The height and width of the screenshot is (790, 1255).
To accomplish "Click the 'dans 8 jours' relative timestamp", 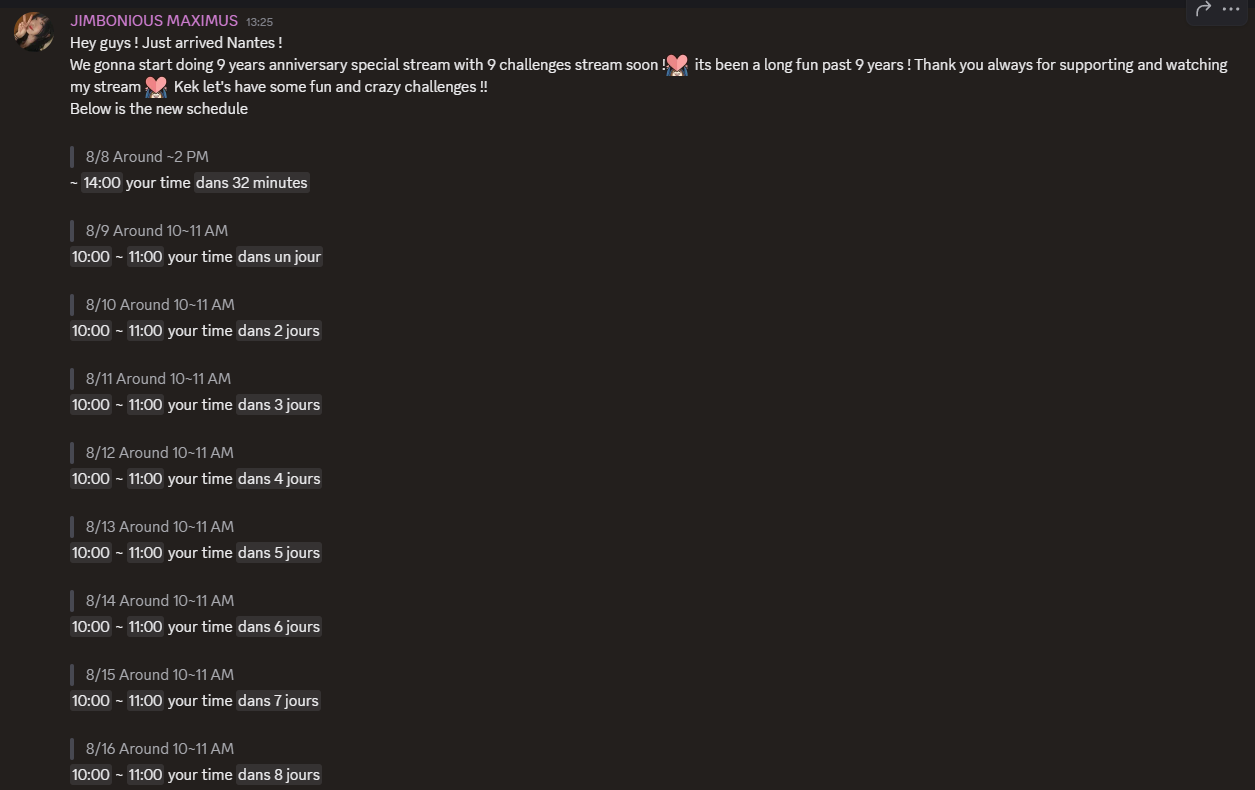I will click(279, 775).
